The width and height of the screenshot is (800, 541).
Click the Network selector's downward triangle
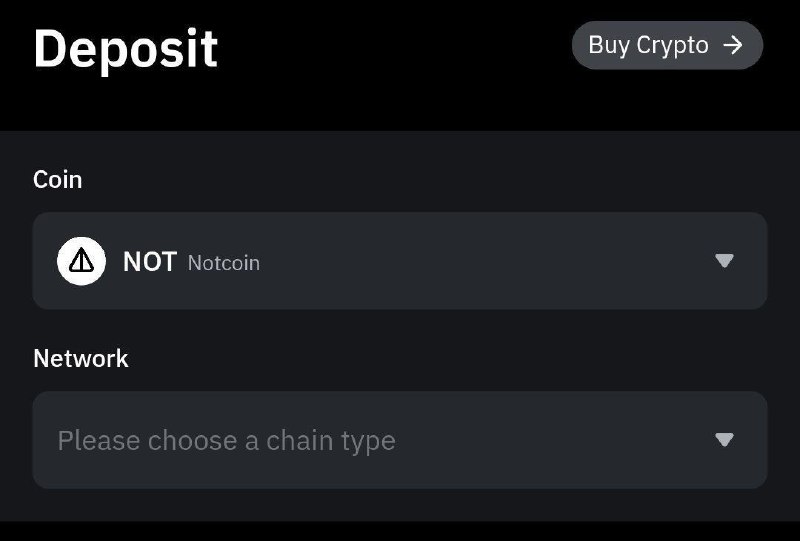click(x=724, y=439)
